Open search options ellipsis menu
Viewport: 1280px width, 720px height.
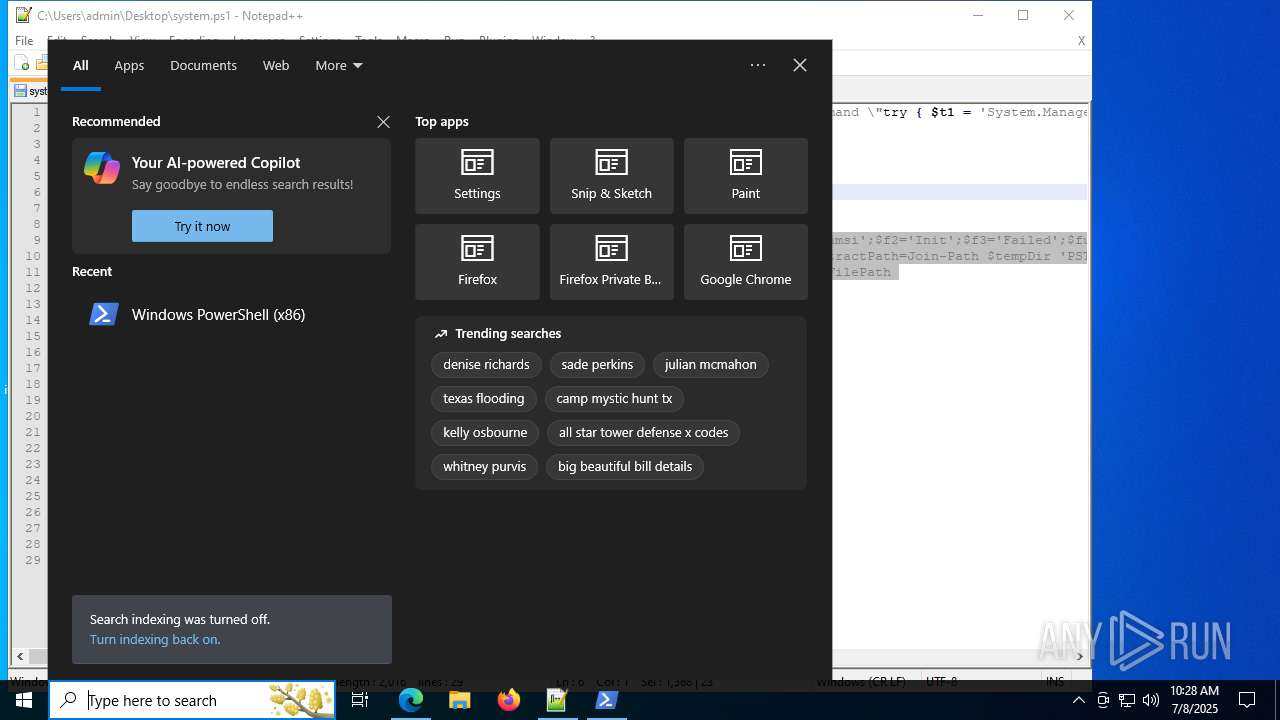pos(758,65)
